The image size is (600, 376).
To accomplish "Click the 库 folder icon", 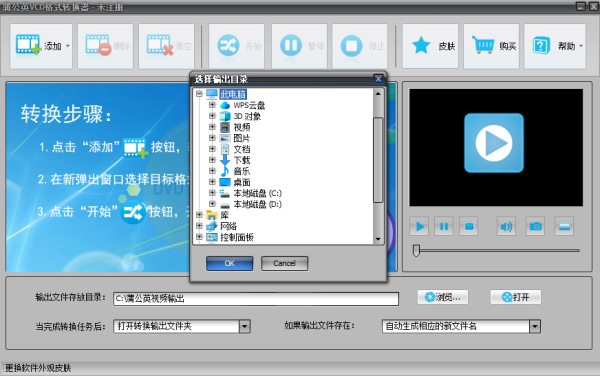I will (212, 215).
